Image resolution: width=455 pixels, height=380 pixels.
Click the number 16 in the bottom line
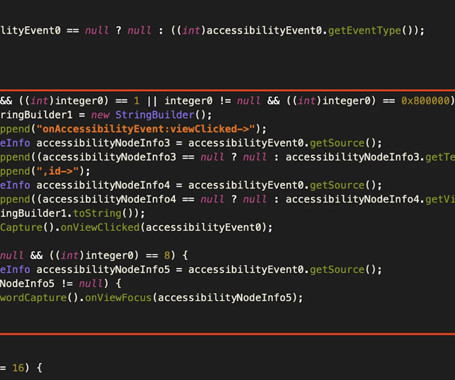[x=18, y=368]
